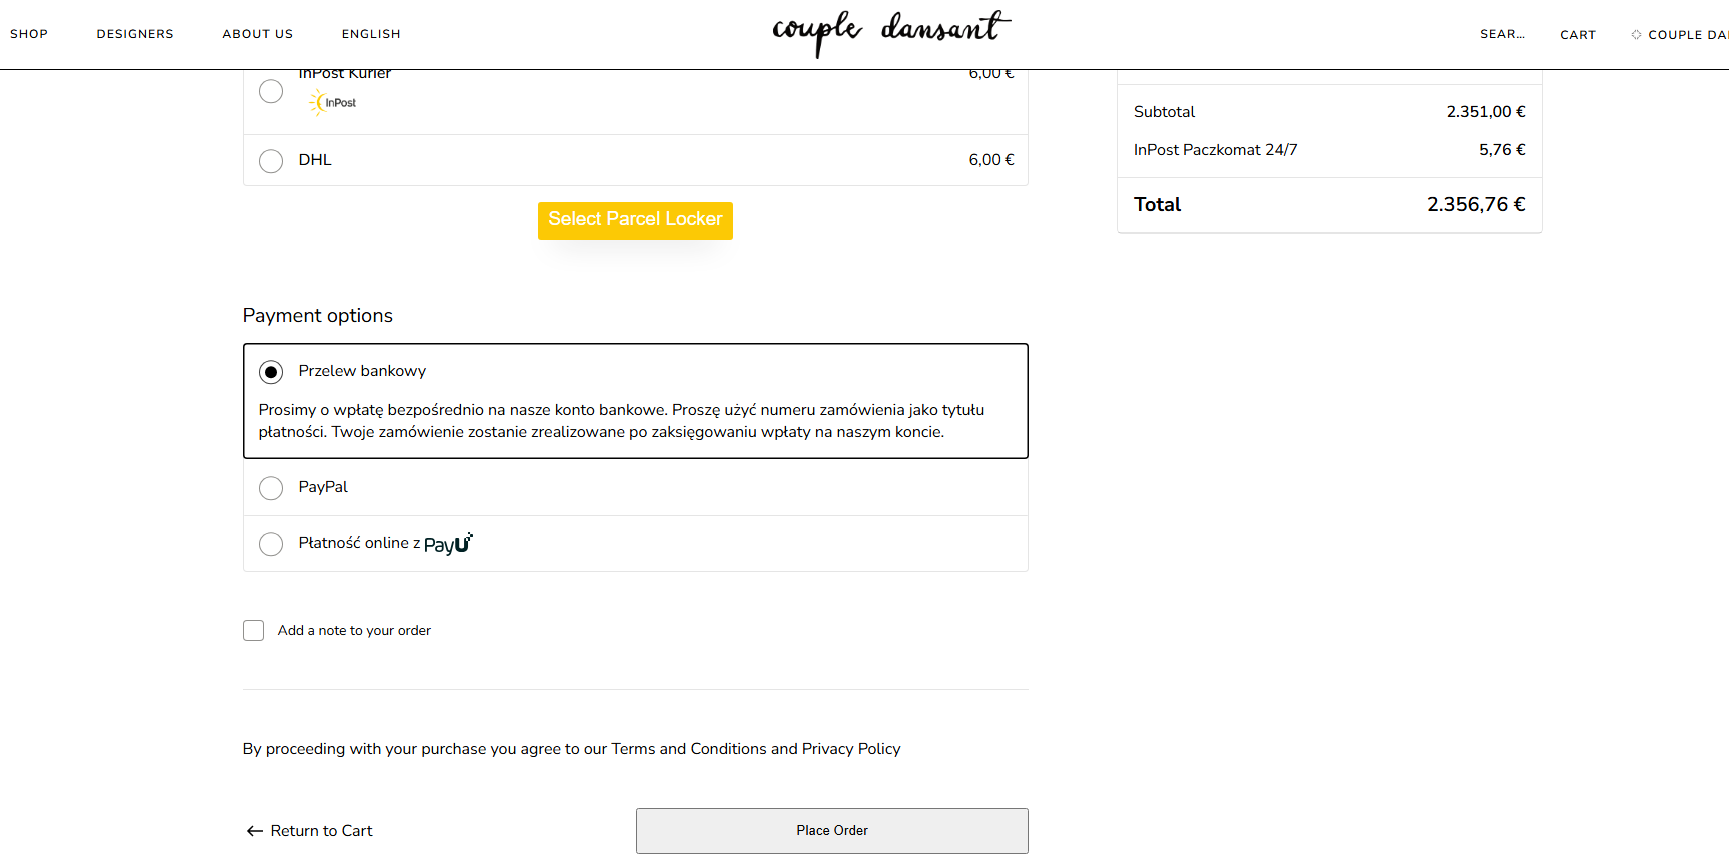
Task: Select DHL shipping method
Action: point(271,161)
